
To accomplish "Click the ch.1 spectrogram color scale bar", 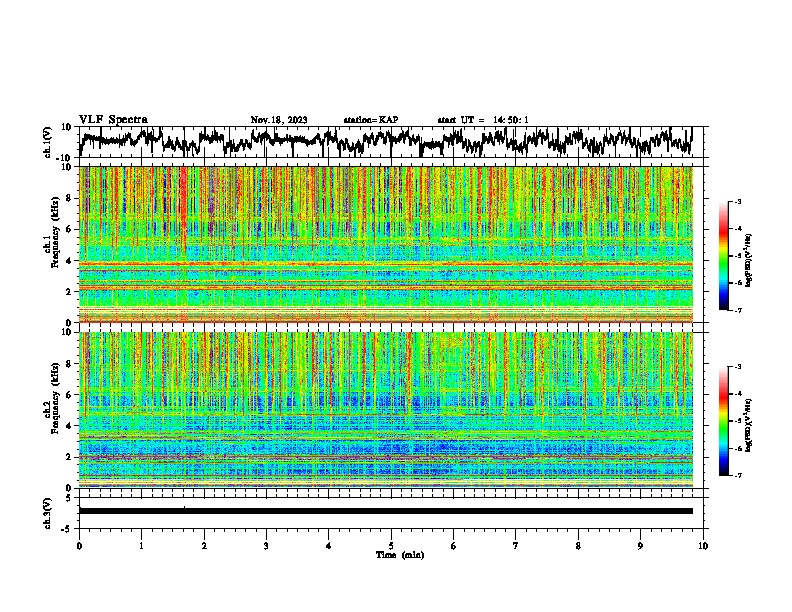I will tap(724, 256).
